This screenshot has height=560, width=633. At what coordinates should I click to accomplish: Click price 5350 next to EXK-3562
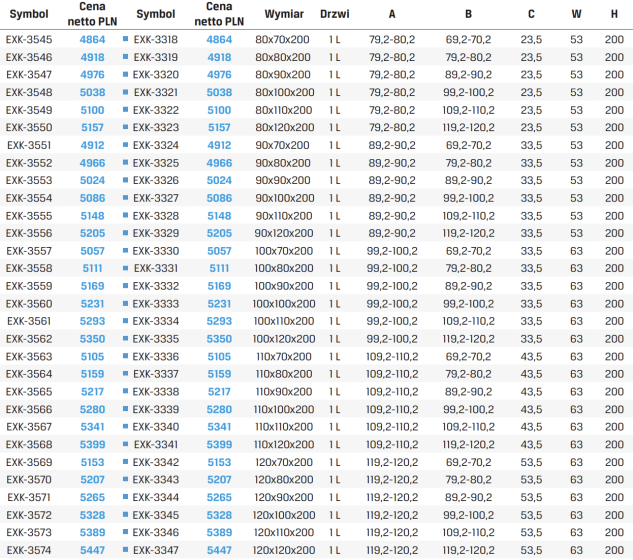[x=92, y=339]
